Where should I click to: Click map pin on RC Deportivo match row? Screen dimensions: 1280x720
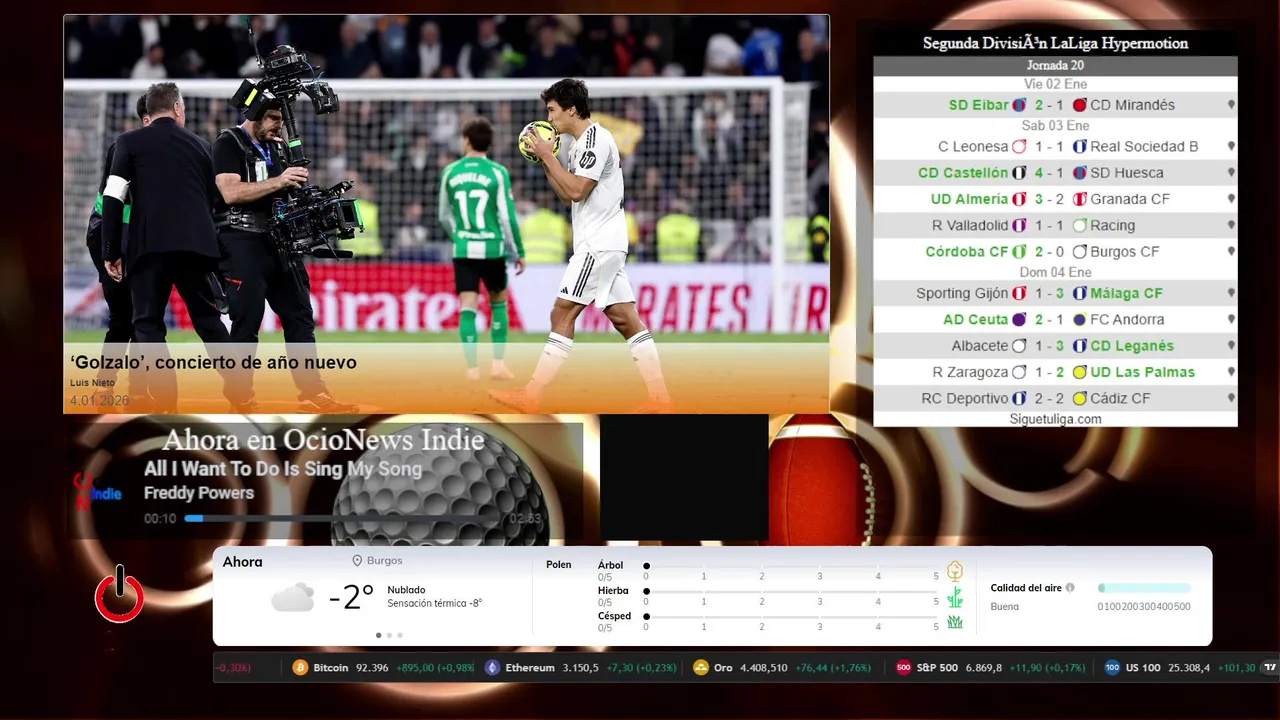pyautogui.click(x=1231, y=398)
